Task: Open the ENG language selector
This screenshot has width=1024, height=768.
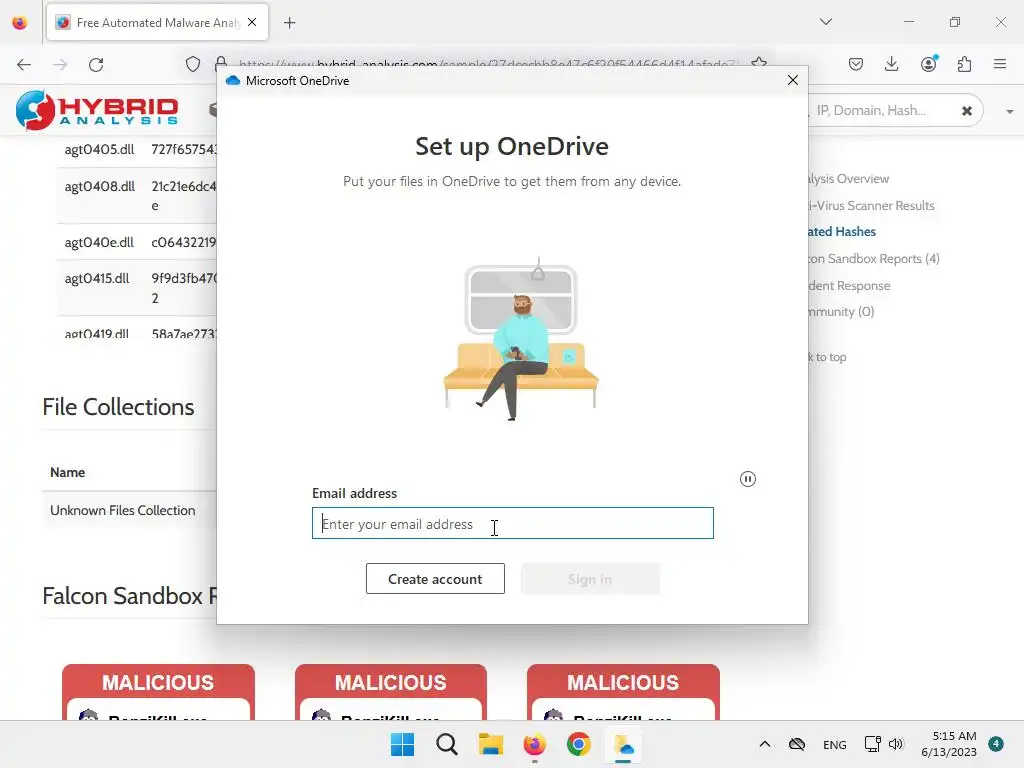Action: pyautogui.click(x=835, y=744)
